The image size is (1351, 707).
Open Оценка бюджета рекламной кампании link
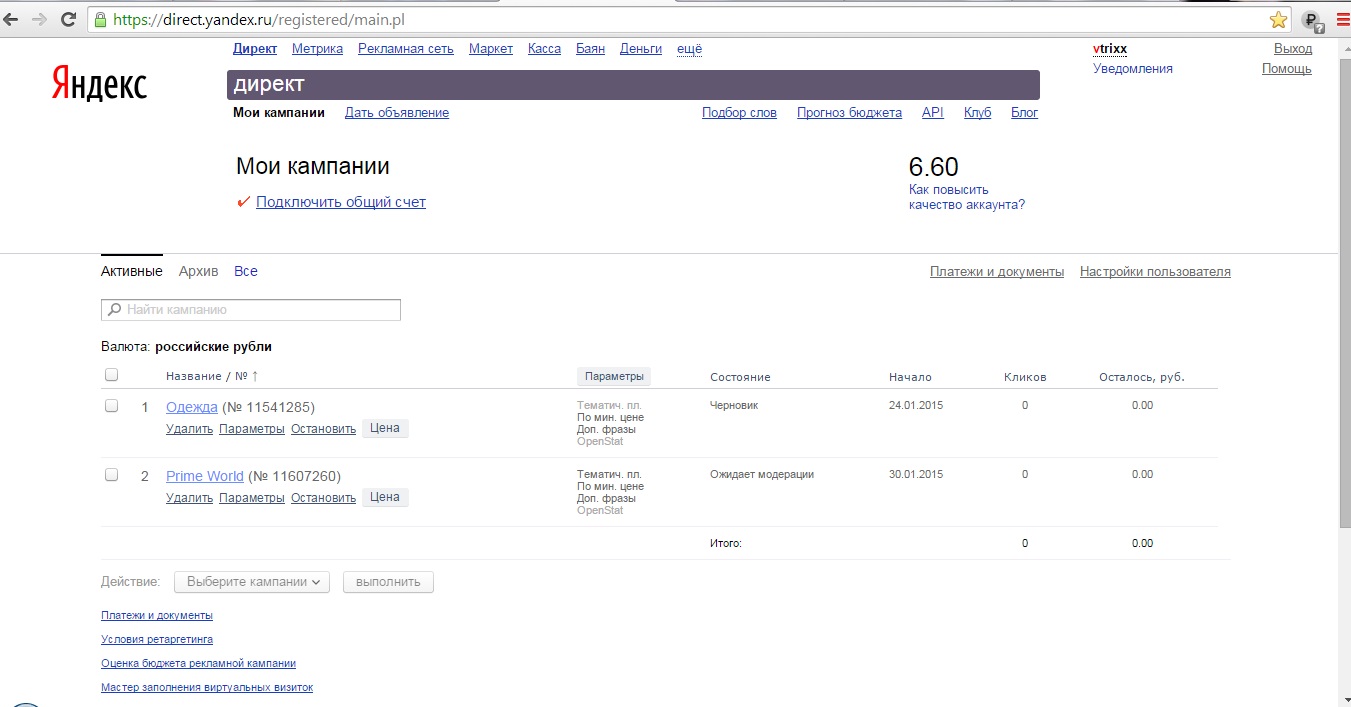click(x=198, y=663)
